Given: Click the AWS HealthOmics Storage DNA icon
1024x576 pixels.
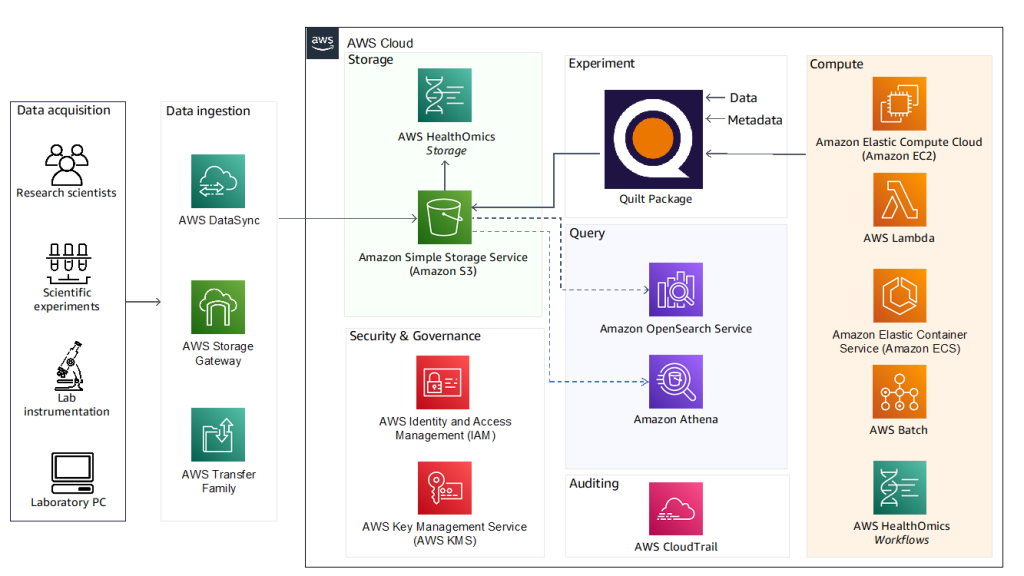Looking at the screenshot, I should 444,95.
